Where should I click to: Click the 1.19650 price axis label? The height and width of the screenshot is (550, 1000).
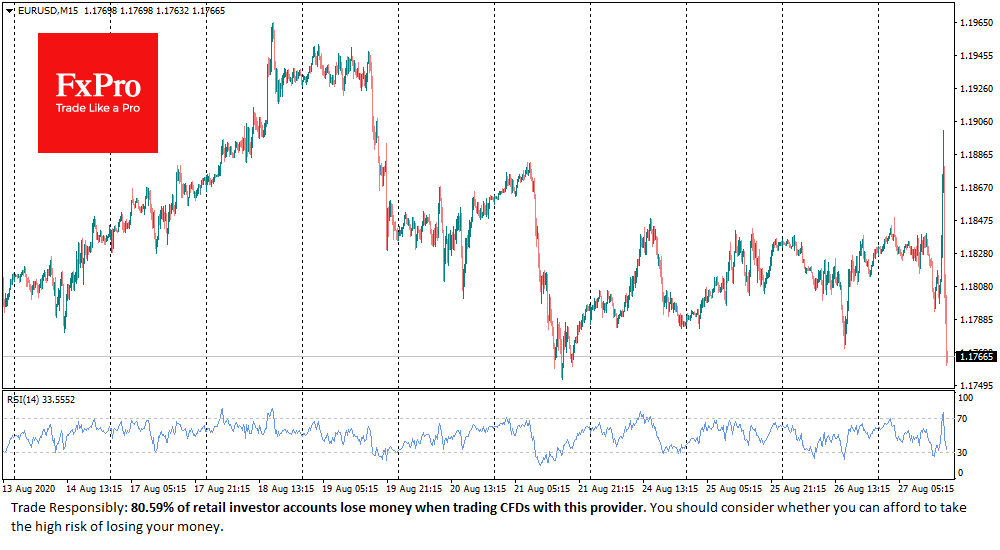pyautogui.click(x=973, y=23)
